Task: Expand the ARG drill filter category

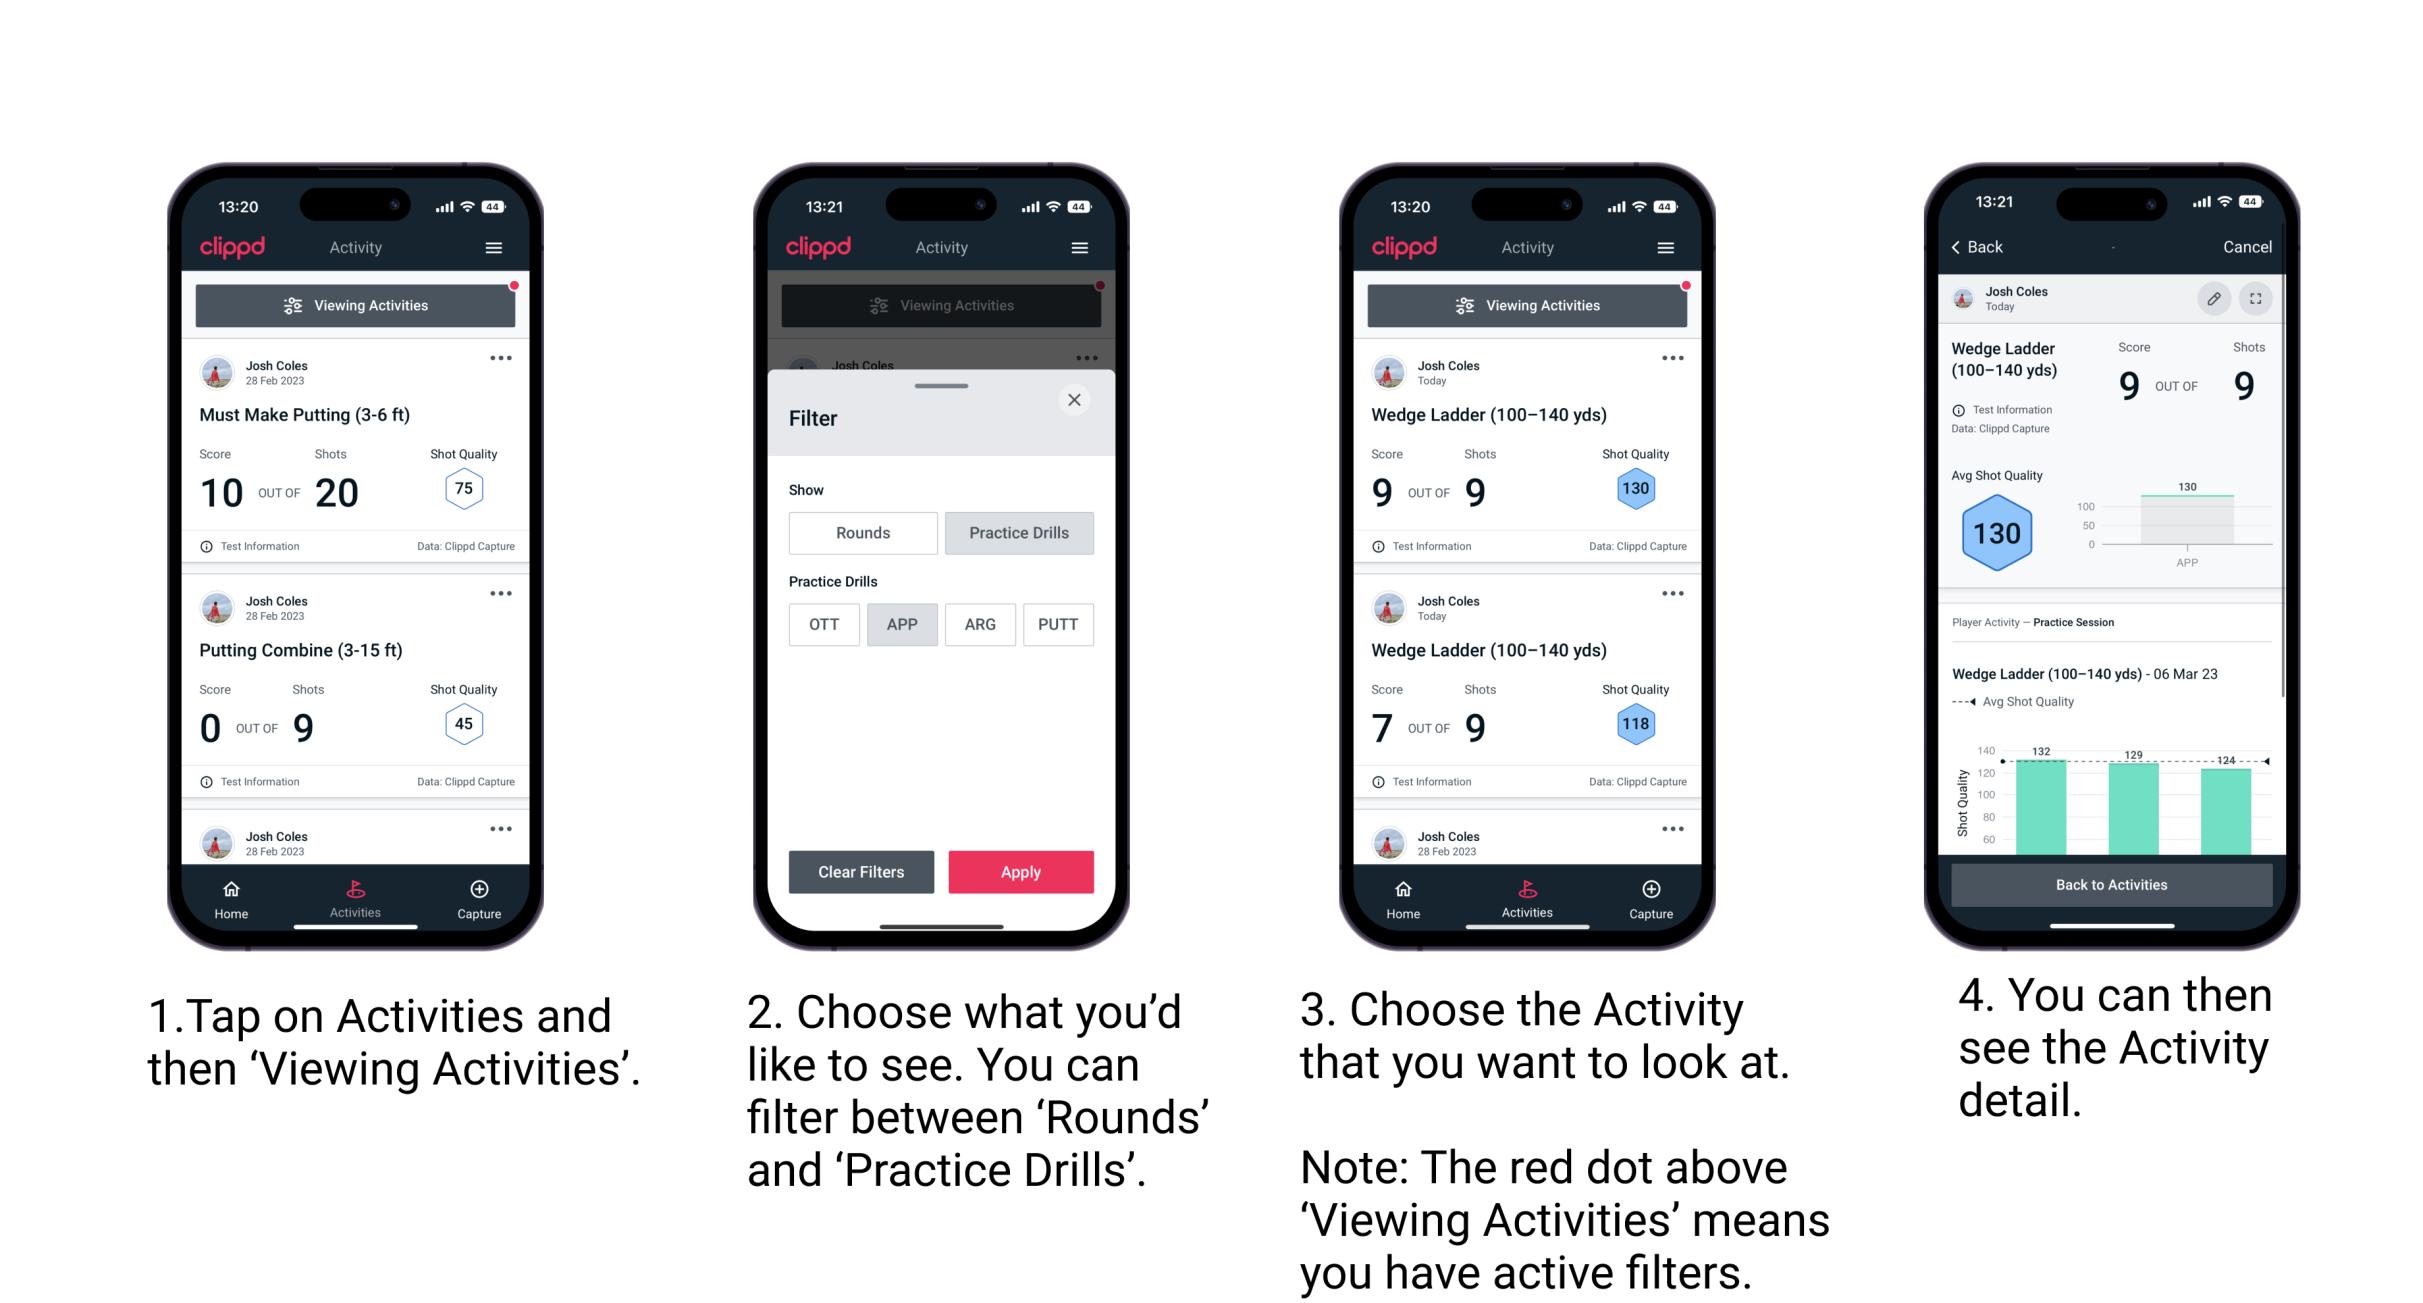Action: 979,624
